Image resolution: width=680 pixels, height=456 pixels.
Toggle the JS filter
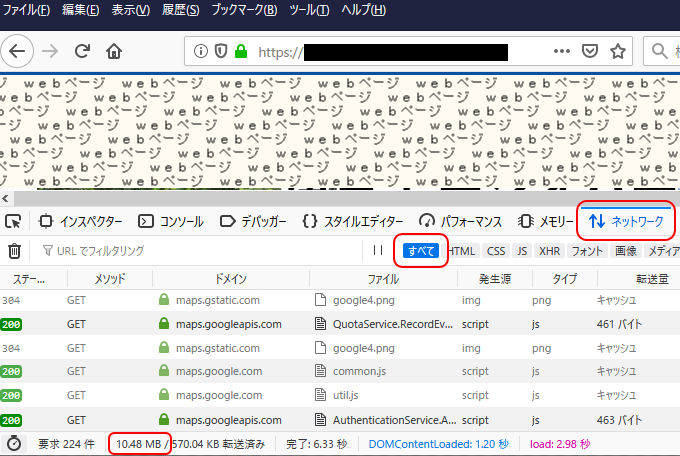(522, 251)
